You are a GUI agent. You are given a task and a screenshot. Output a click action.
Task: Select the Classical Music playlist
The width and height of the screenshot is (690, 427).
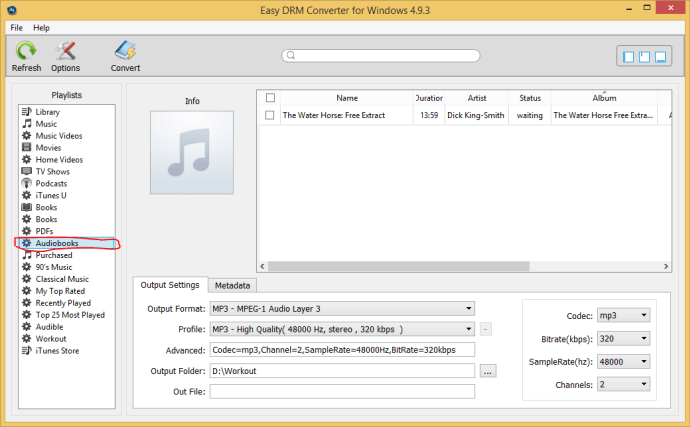click(62, 279)
